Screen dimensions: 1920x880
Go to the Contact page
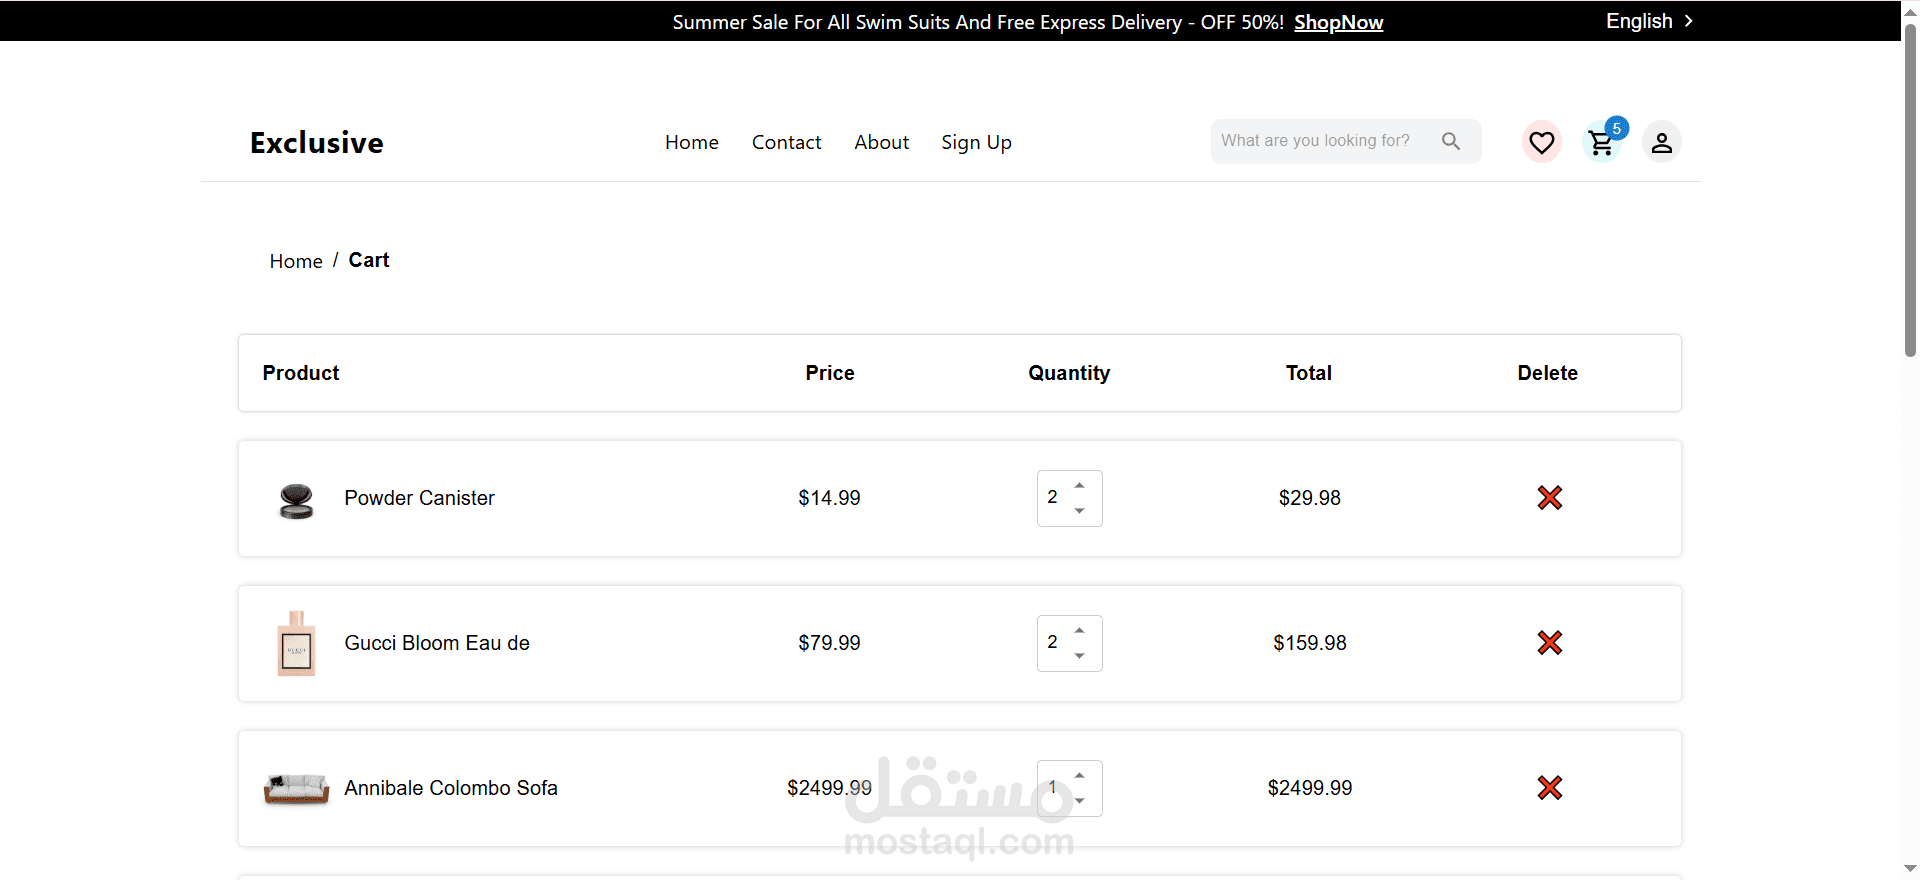click(786, 142)
